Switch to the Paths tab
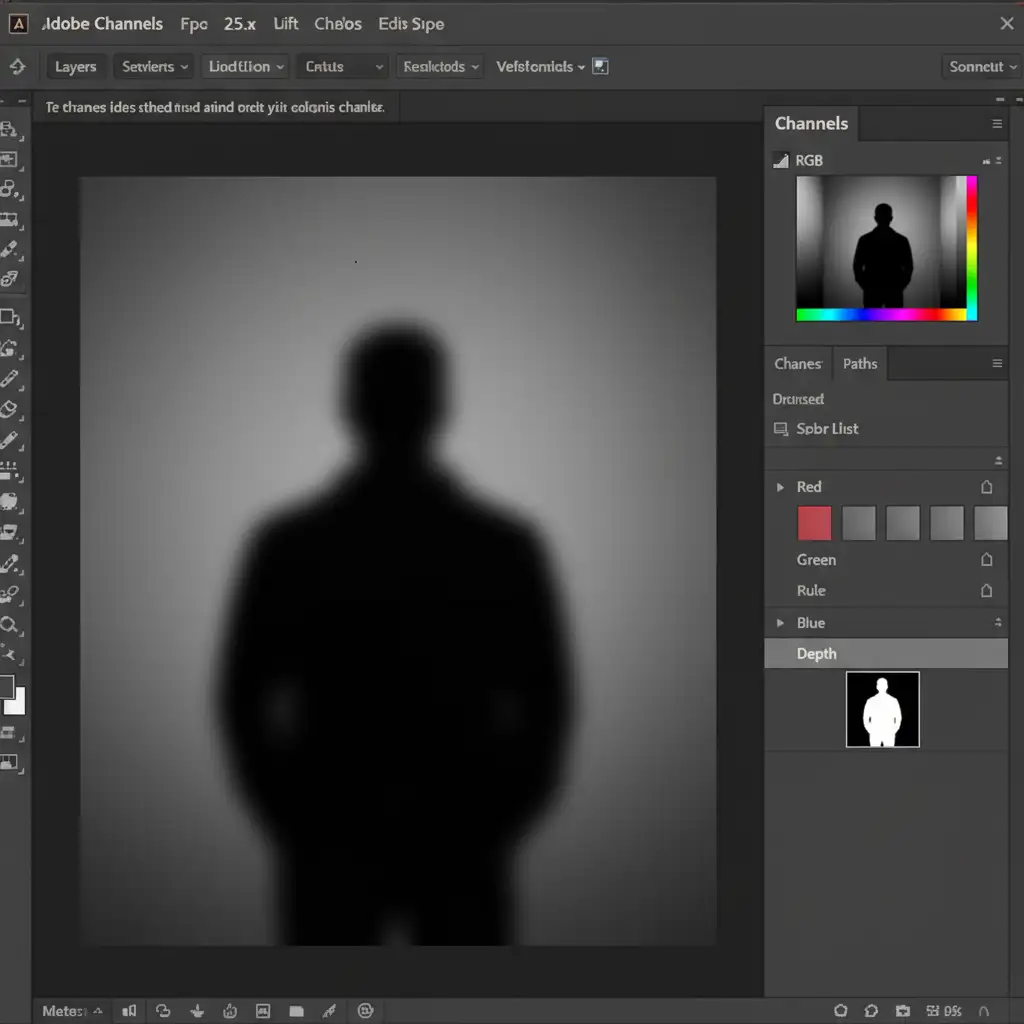 point(859,364)
